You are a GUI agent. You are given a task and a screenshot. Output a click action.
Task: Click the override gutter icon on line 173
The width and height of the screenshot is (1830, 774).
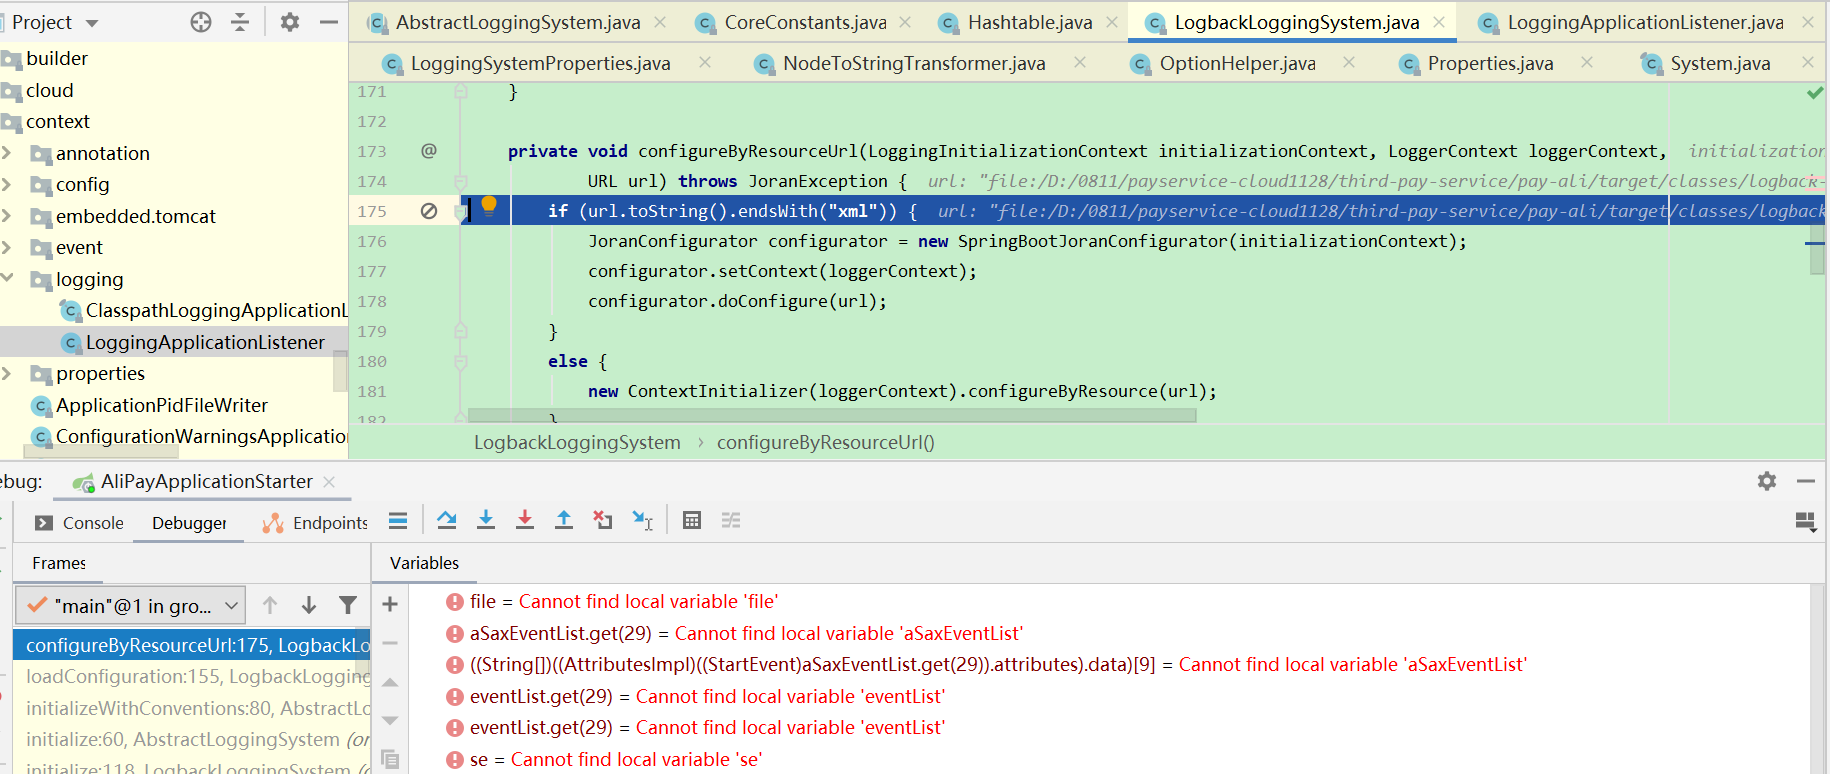pyautogui.click(x=429, y=151)
